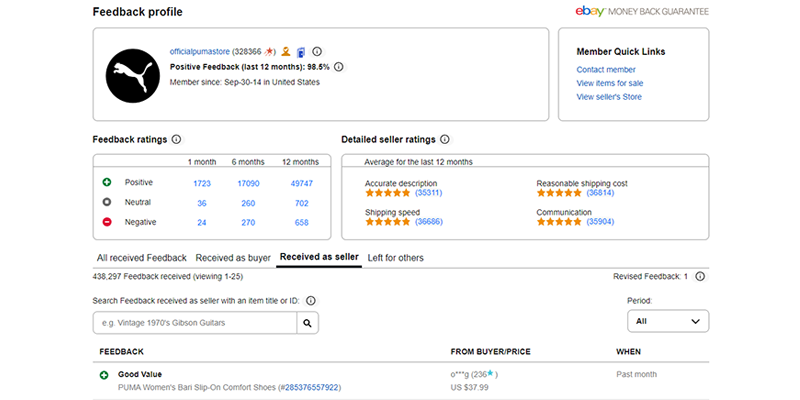This screenshot has width=800, height=400.
Task: Open Detailed seller ratings info icon
Action: (x=445, y=140)
